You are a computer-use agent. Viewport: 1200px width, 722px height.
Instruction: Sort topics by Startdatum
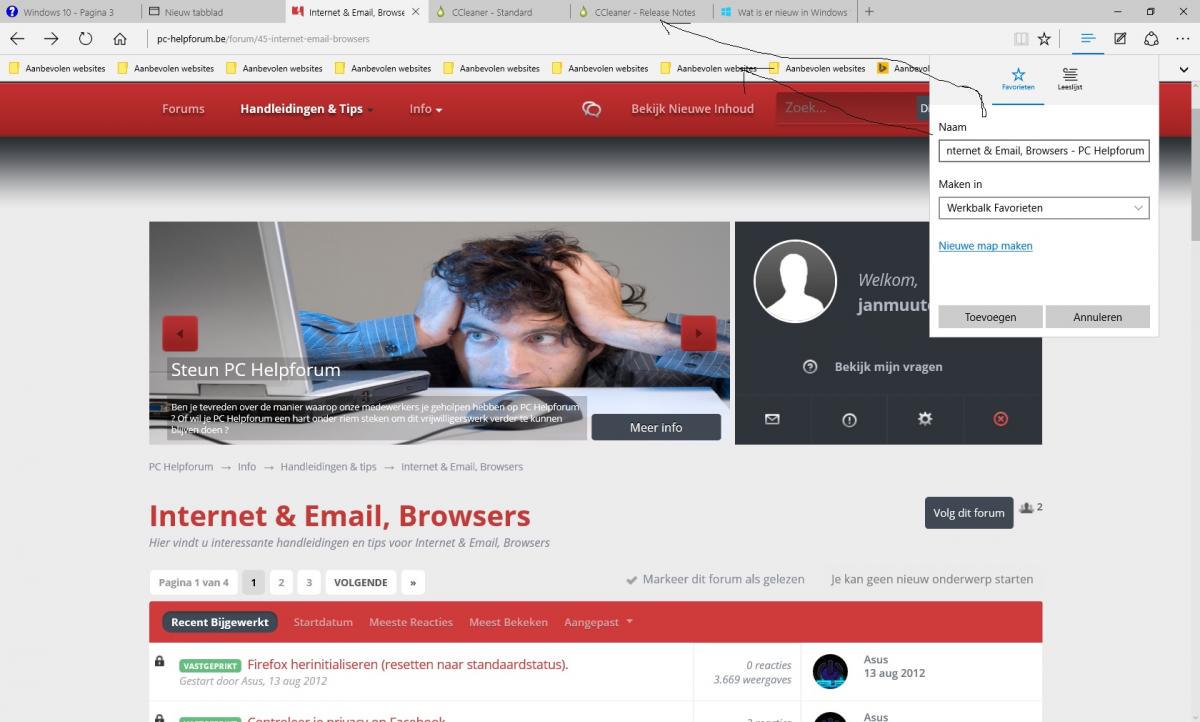pos(323,622)
